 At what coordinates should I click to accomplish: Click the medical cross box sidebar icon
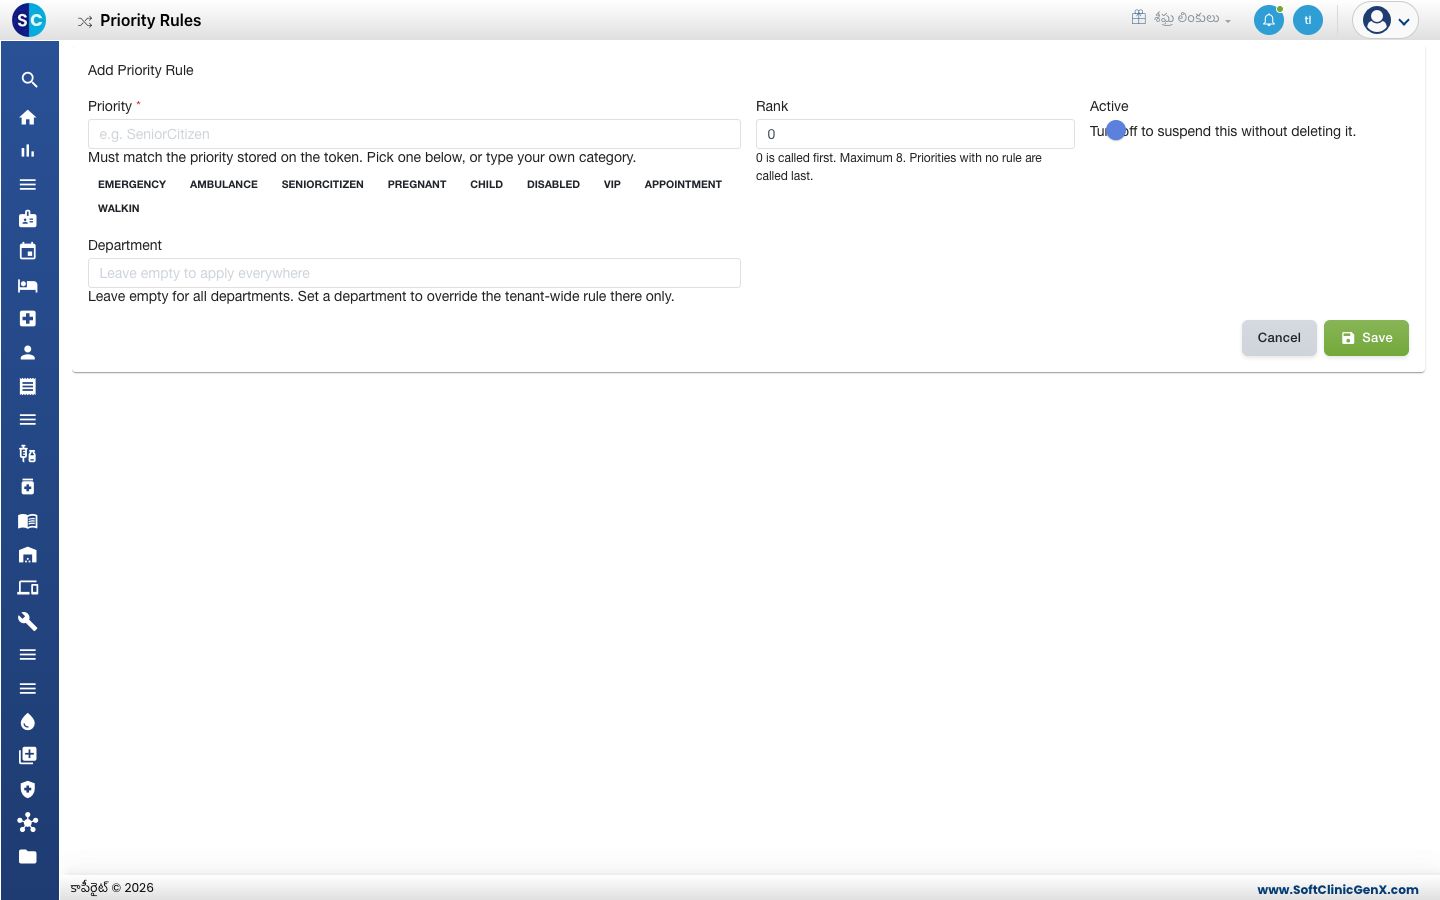point(28,318)
